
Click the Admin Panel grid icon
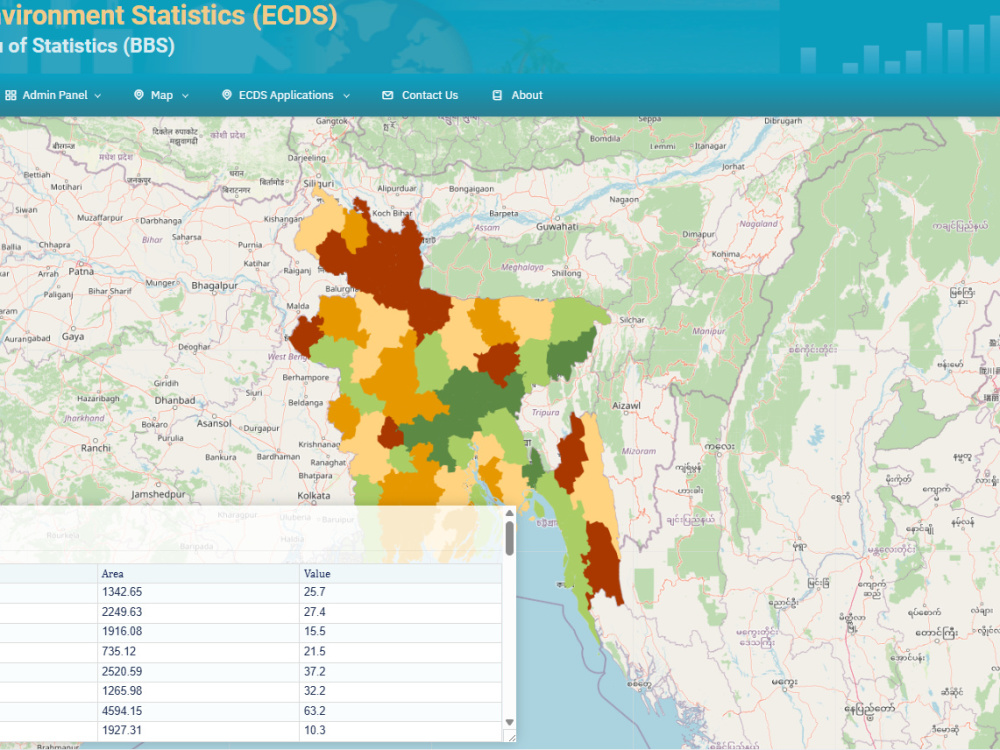11,95
